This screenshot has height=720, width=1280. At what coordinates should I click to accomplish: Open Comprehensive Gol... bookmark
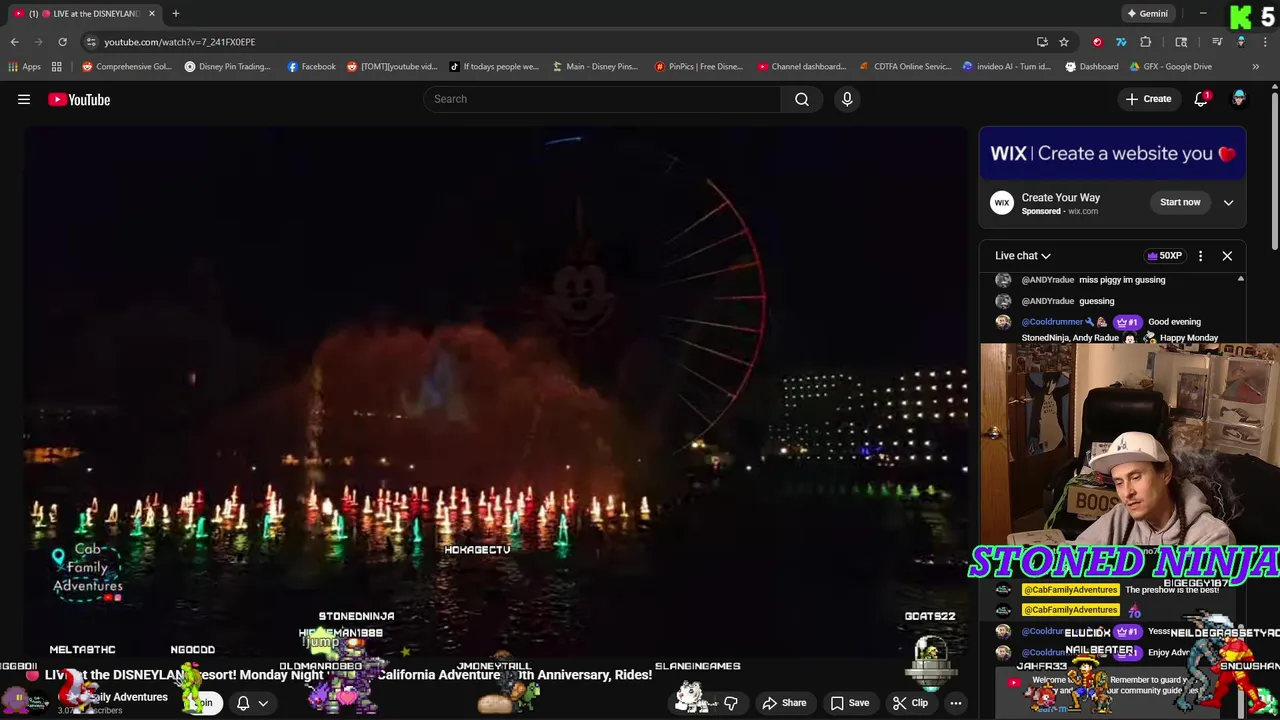click(x=127, y=67)
